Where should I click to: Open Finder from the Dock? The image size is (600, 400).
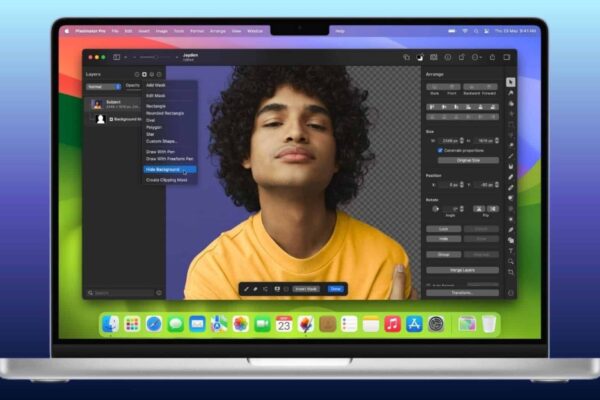tap(110, 324)
